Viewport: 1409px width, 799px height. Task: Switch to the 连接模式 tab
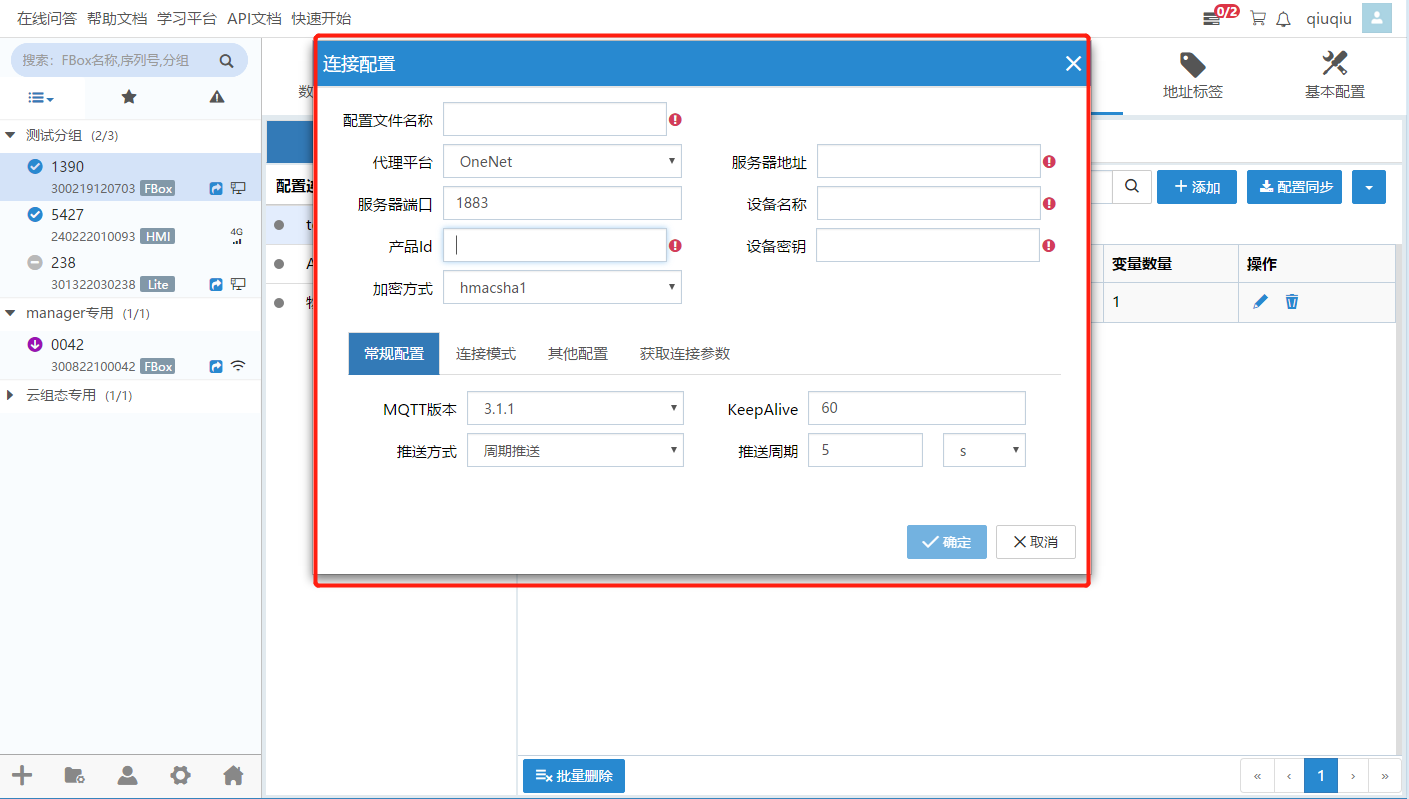486,354
